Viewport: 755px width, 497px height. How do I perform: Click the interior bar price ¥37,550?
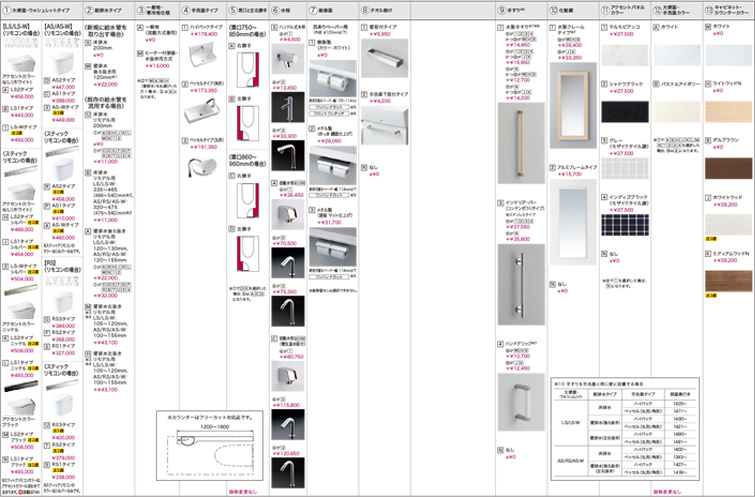518,226
